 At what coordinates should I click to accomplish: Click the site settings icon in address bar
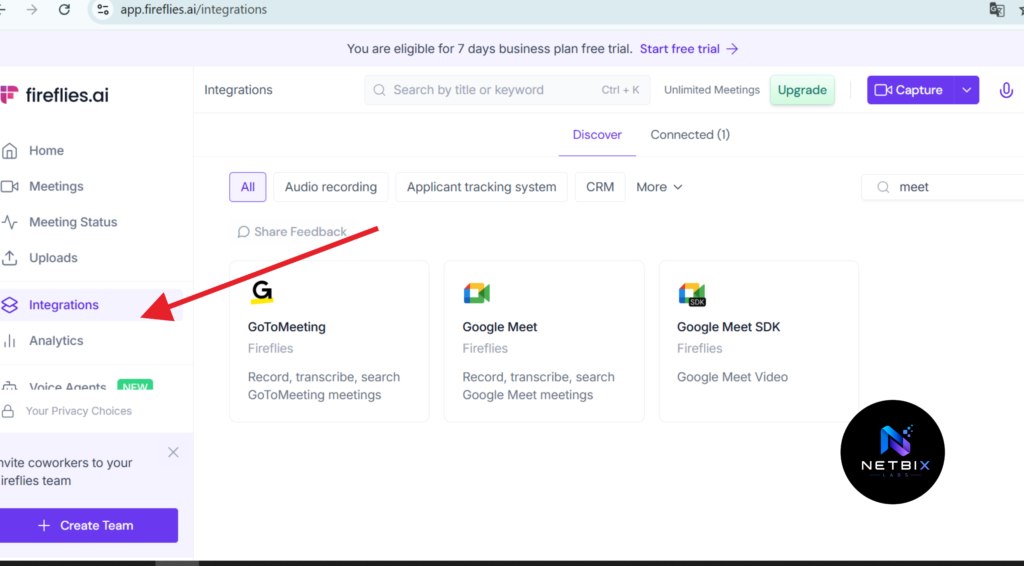coord(103,10)
